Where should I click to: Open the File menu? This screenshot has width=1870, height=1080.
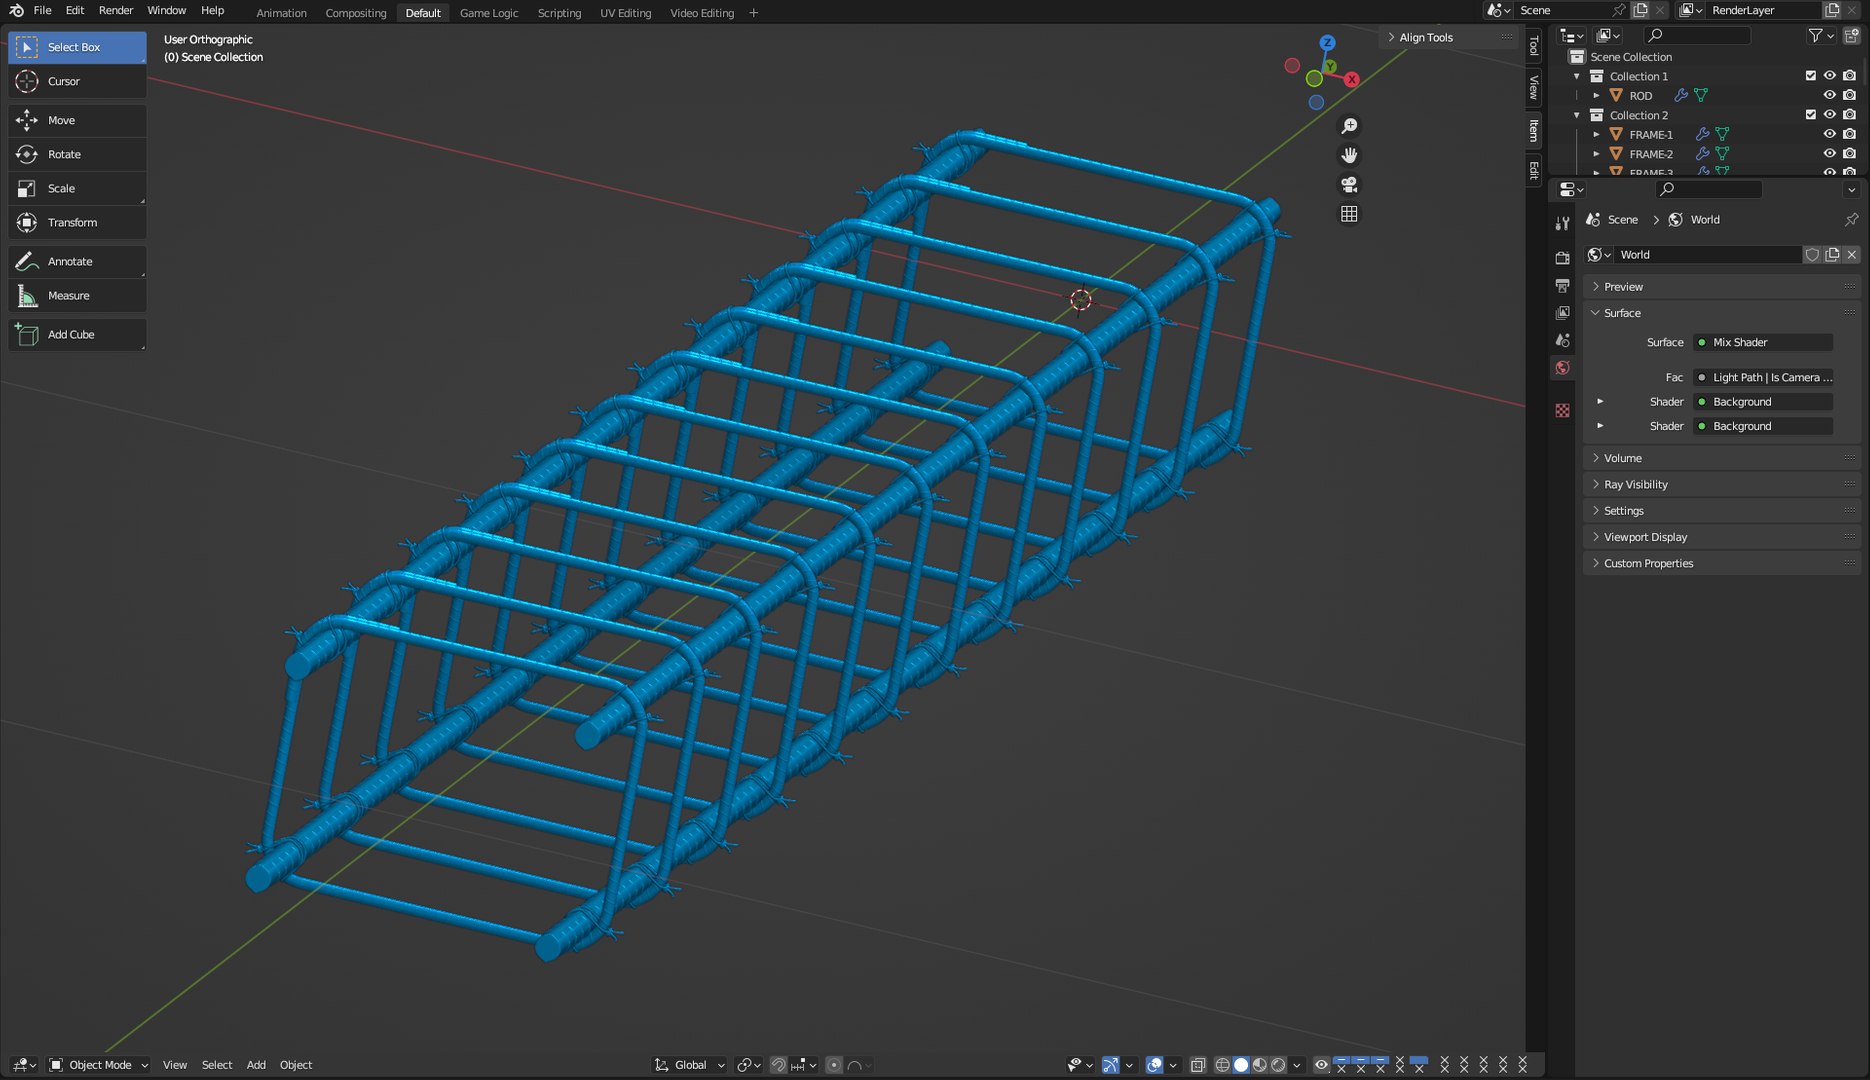pos(42,10)
